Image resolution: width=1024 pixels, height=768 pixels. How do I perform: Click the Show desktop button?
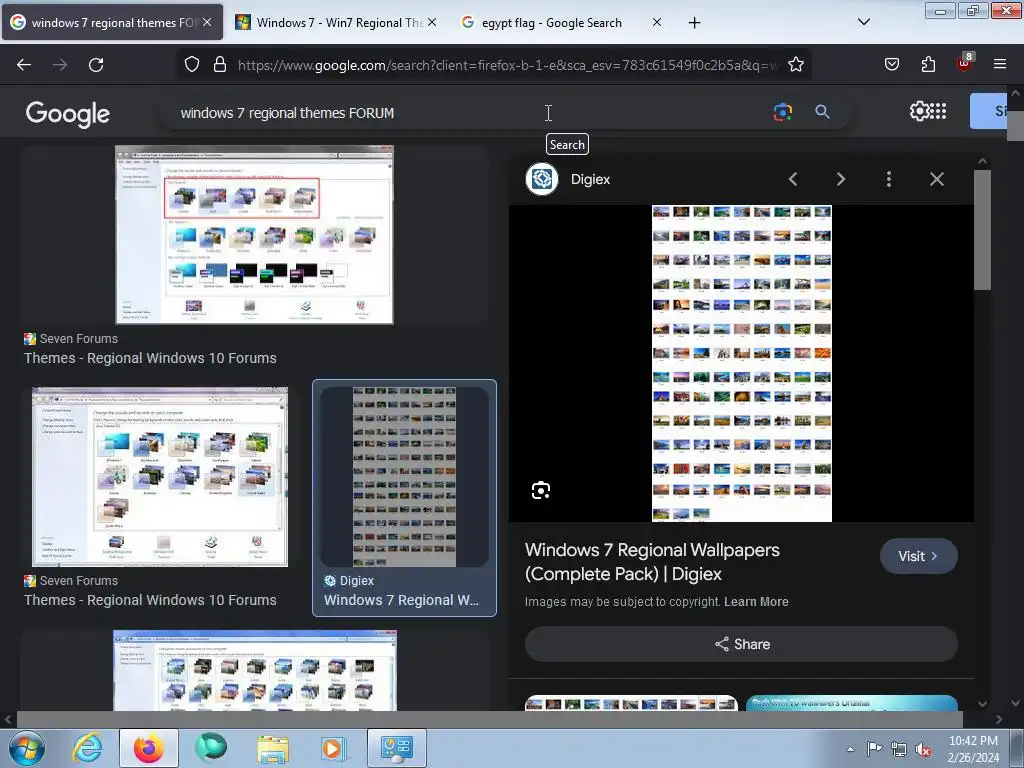tap(1016, 748)
